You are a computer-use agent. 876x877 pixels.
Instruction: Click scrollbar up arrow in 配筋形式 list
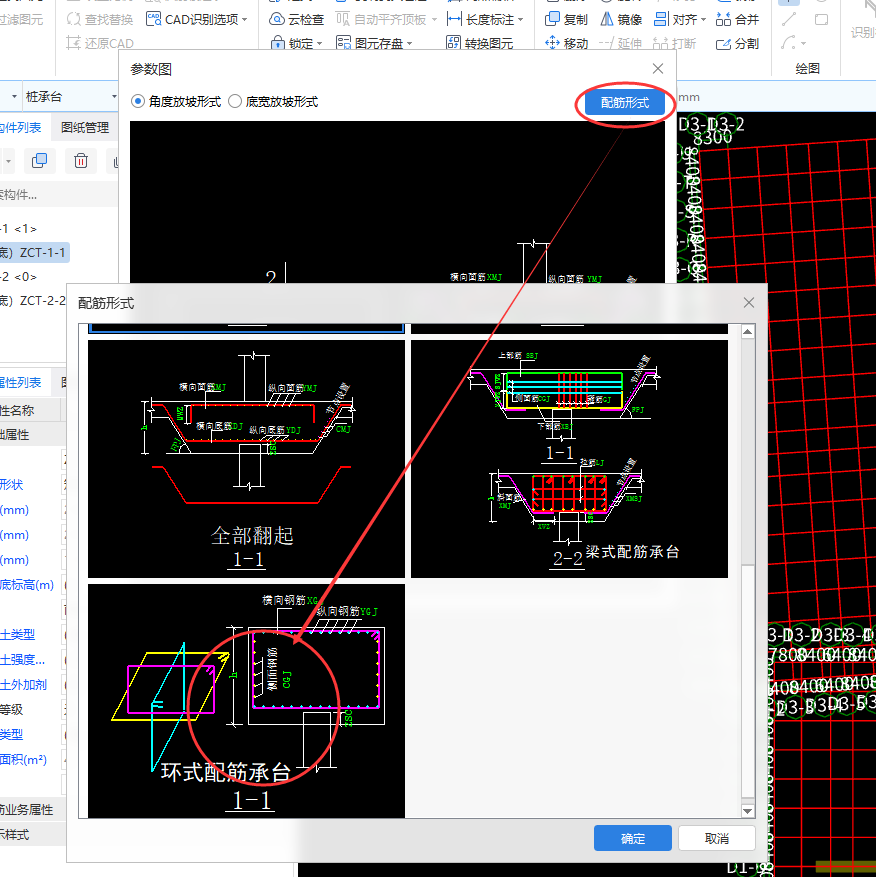tap(747, 332)
